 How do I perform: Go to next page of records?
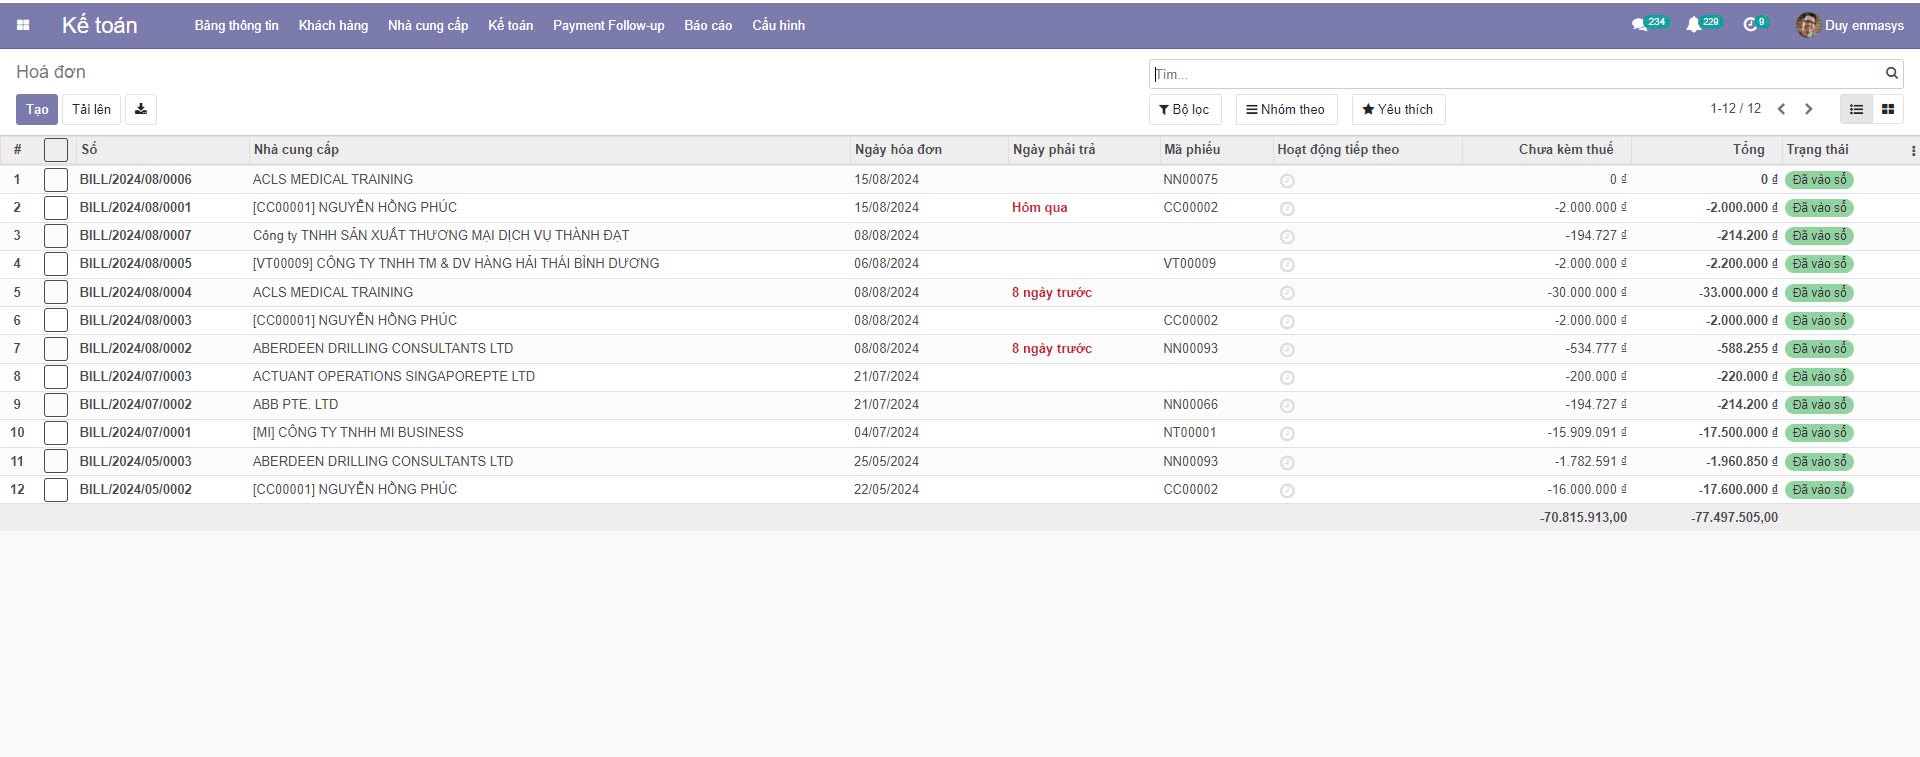(1808, 109)
